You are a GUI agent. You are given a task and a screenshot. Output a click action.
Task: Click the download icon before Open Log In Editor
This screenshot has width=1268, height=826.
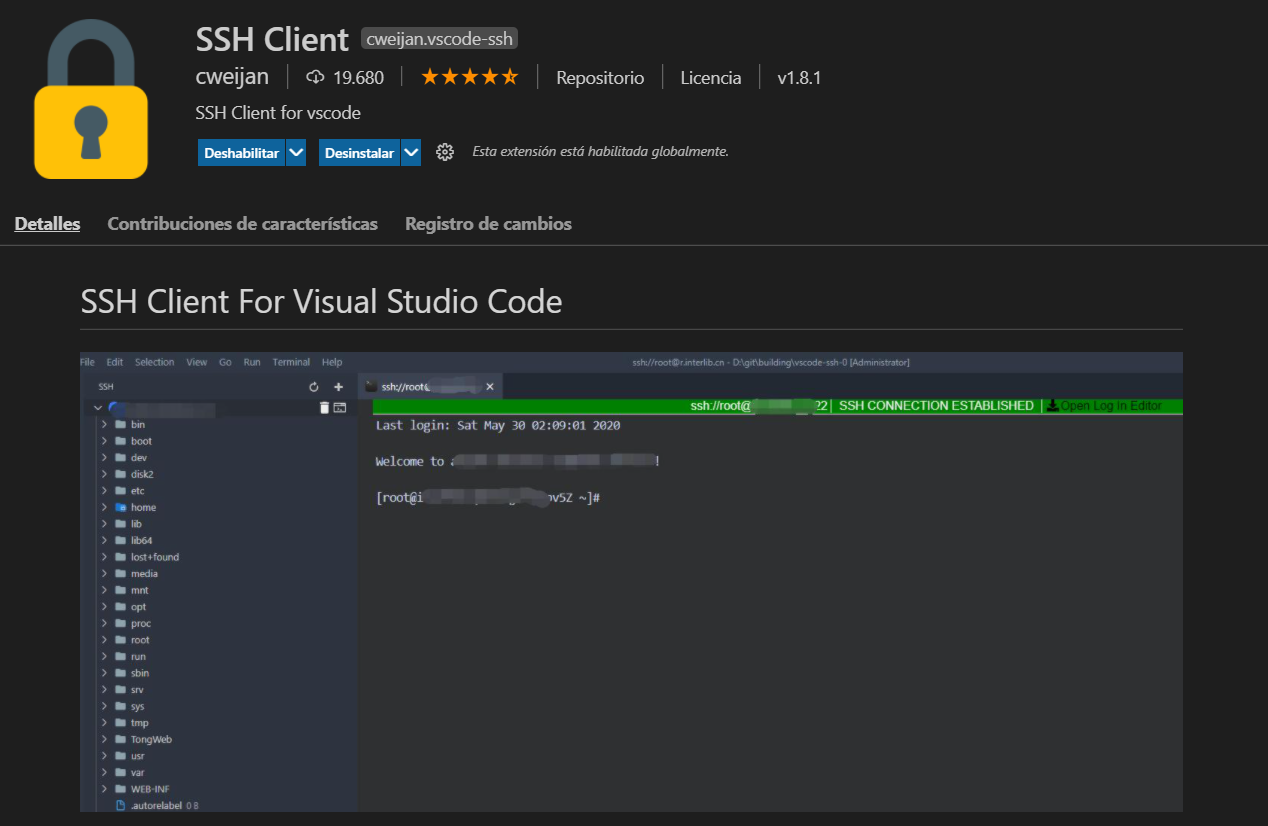[x=1052, y=406]
